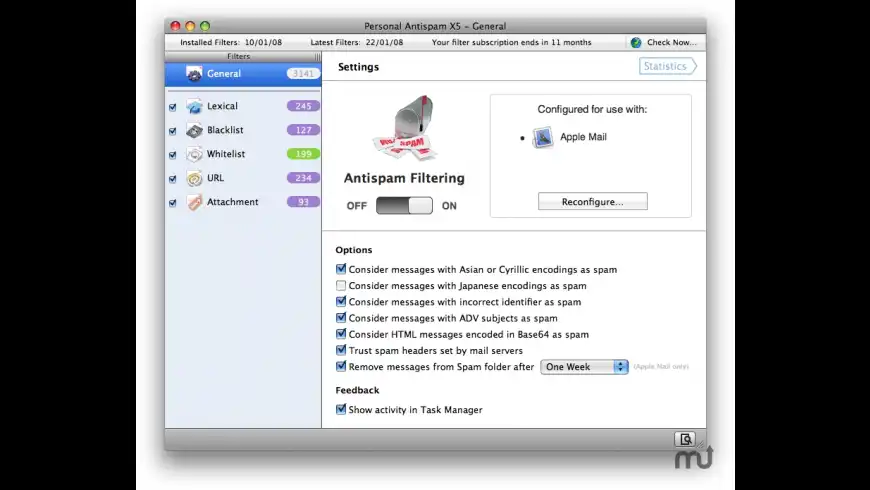Click Check Now... for filter updates
The image size is (870, 490).
pos(671,42)
